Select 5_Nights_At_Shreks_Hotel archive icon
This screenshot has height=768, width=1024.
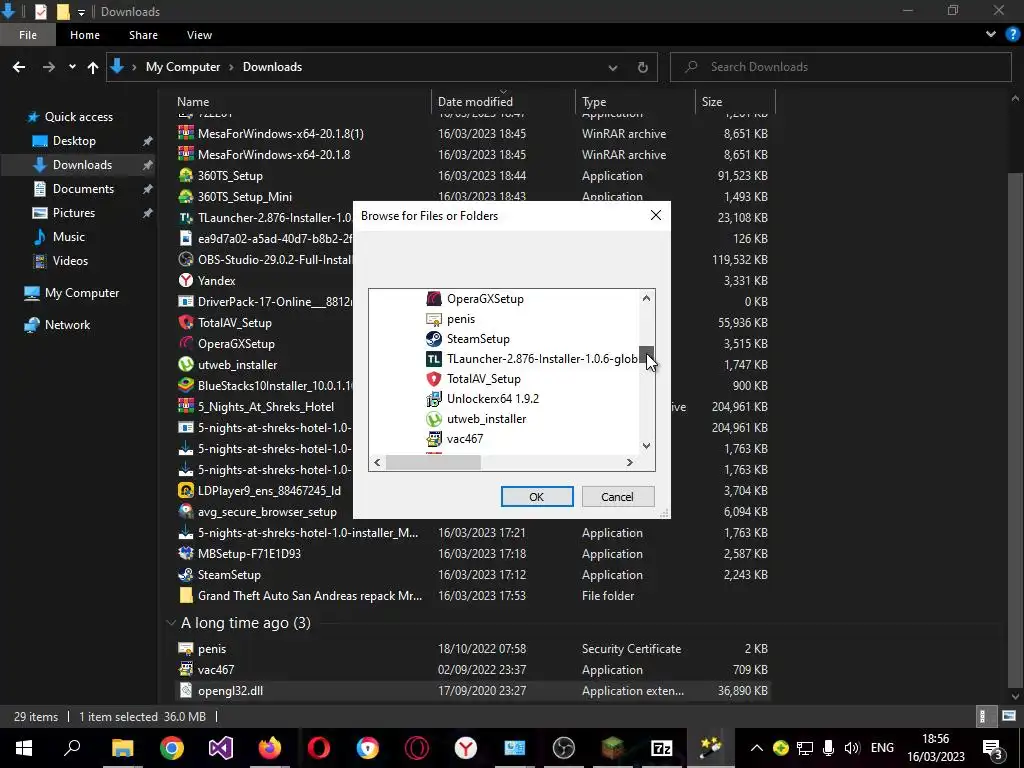186,407
